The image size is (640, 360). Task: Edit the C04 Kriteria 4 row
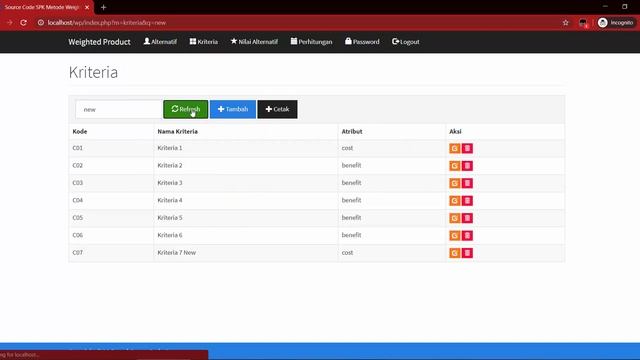[x=454, y=201]
